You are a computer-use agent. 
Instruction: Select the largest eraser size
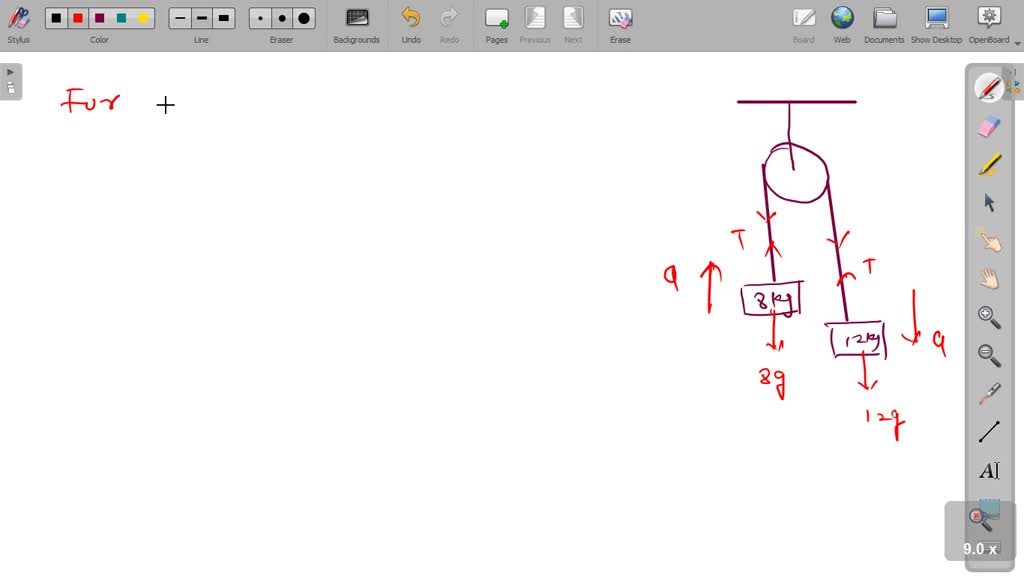pos(304,18)
